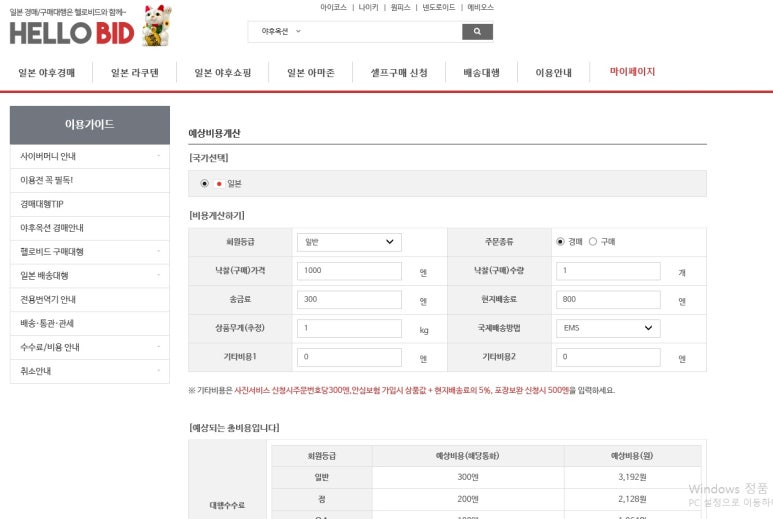This screenshot has height=519, width=773.
Task: Open the 국제배송방법 dropdown showing EMS
Action: pos(608,328)
